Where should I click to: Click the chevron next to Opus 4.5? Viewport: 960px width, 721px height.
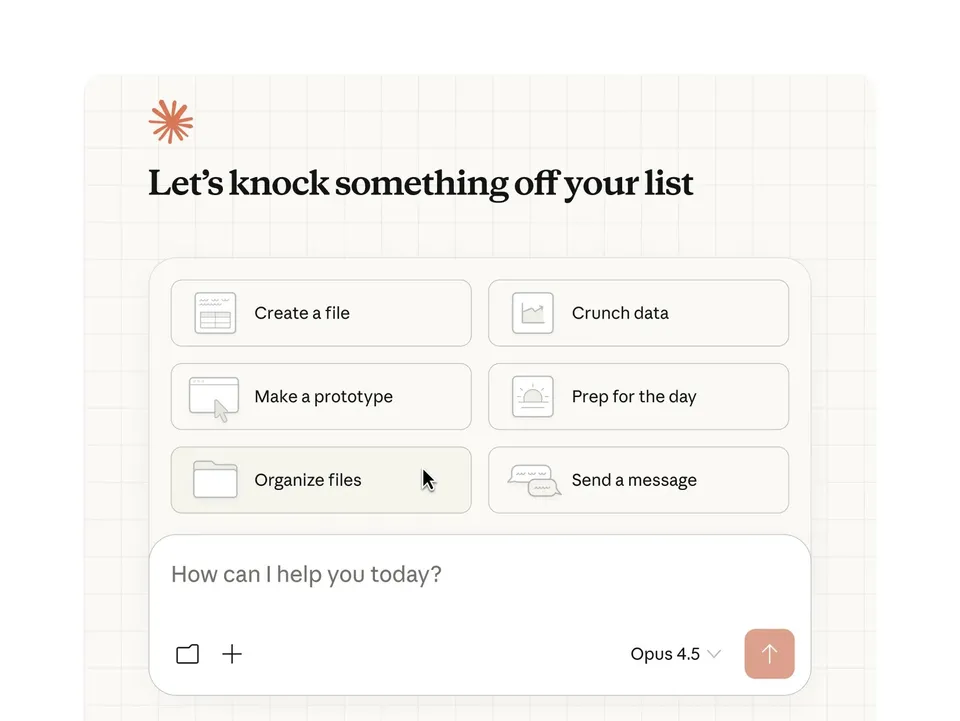[712, 654]
